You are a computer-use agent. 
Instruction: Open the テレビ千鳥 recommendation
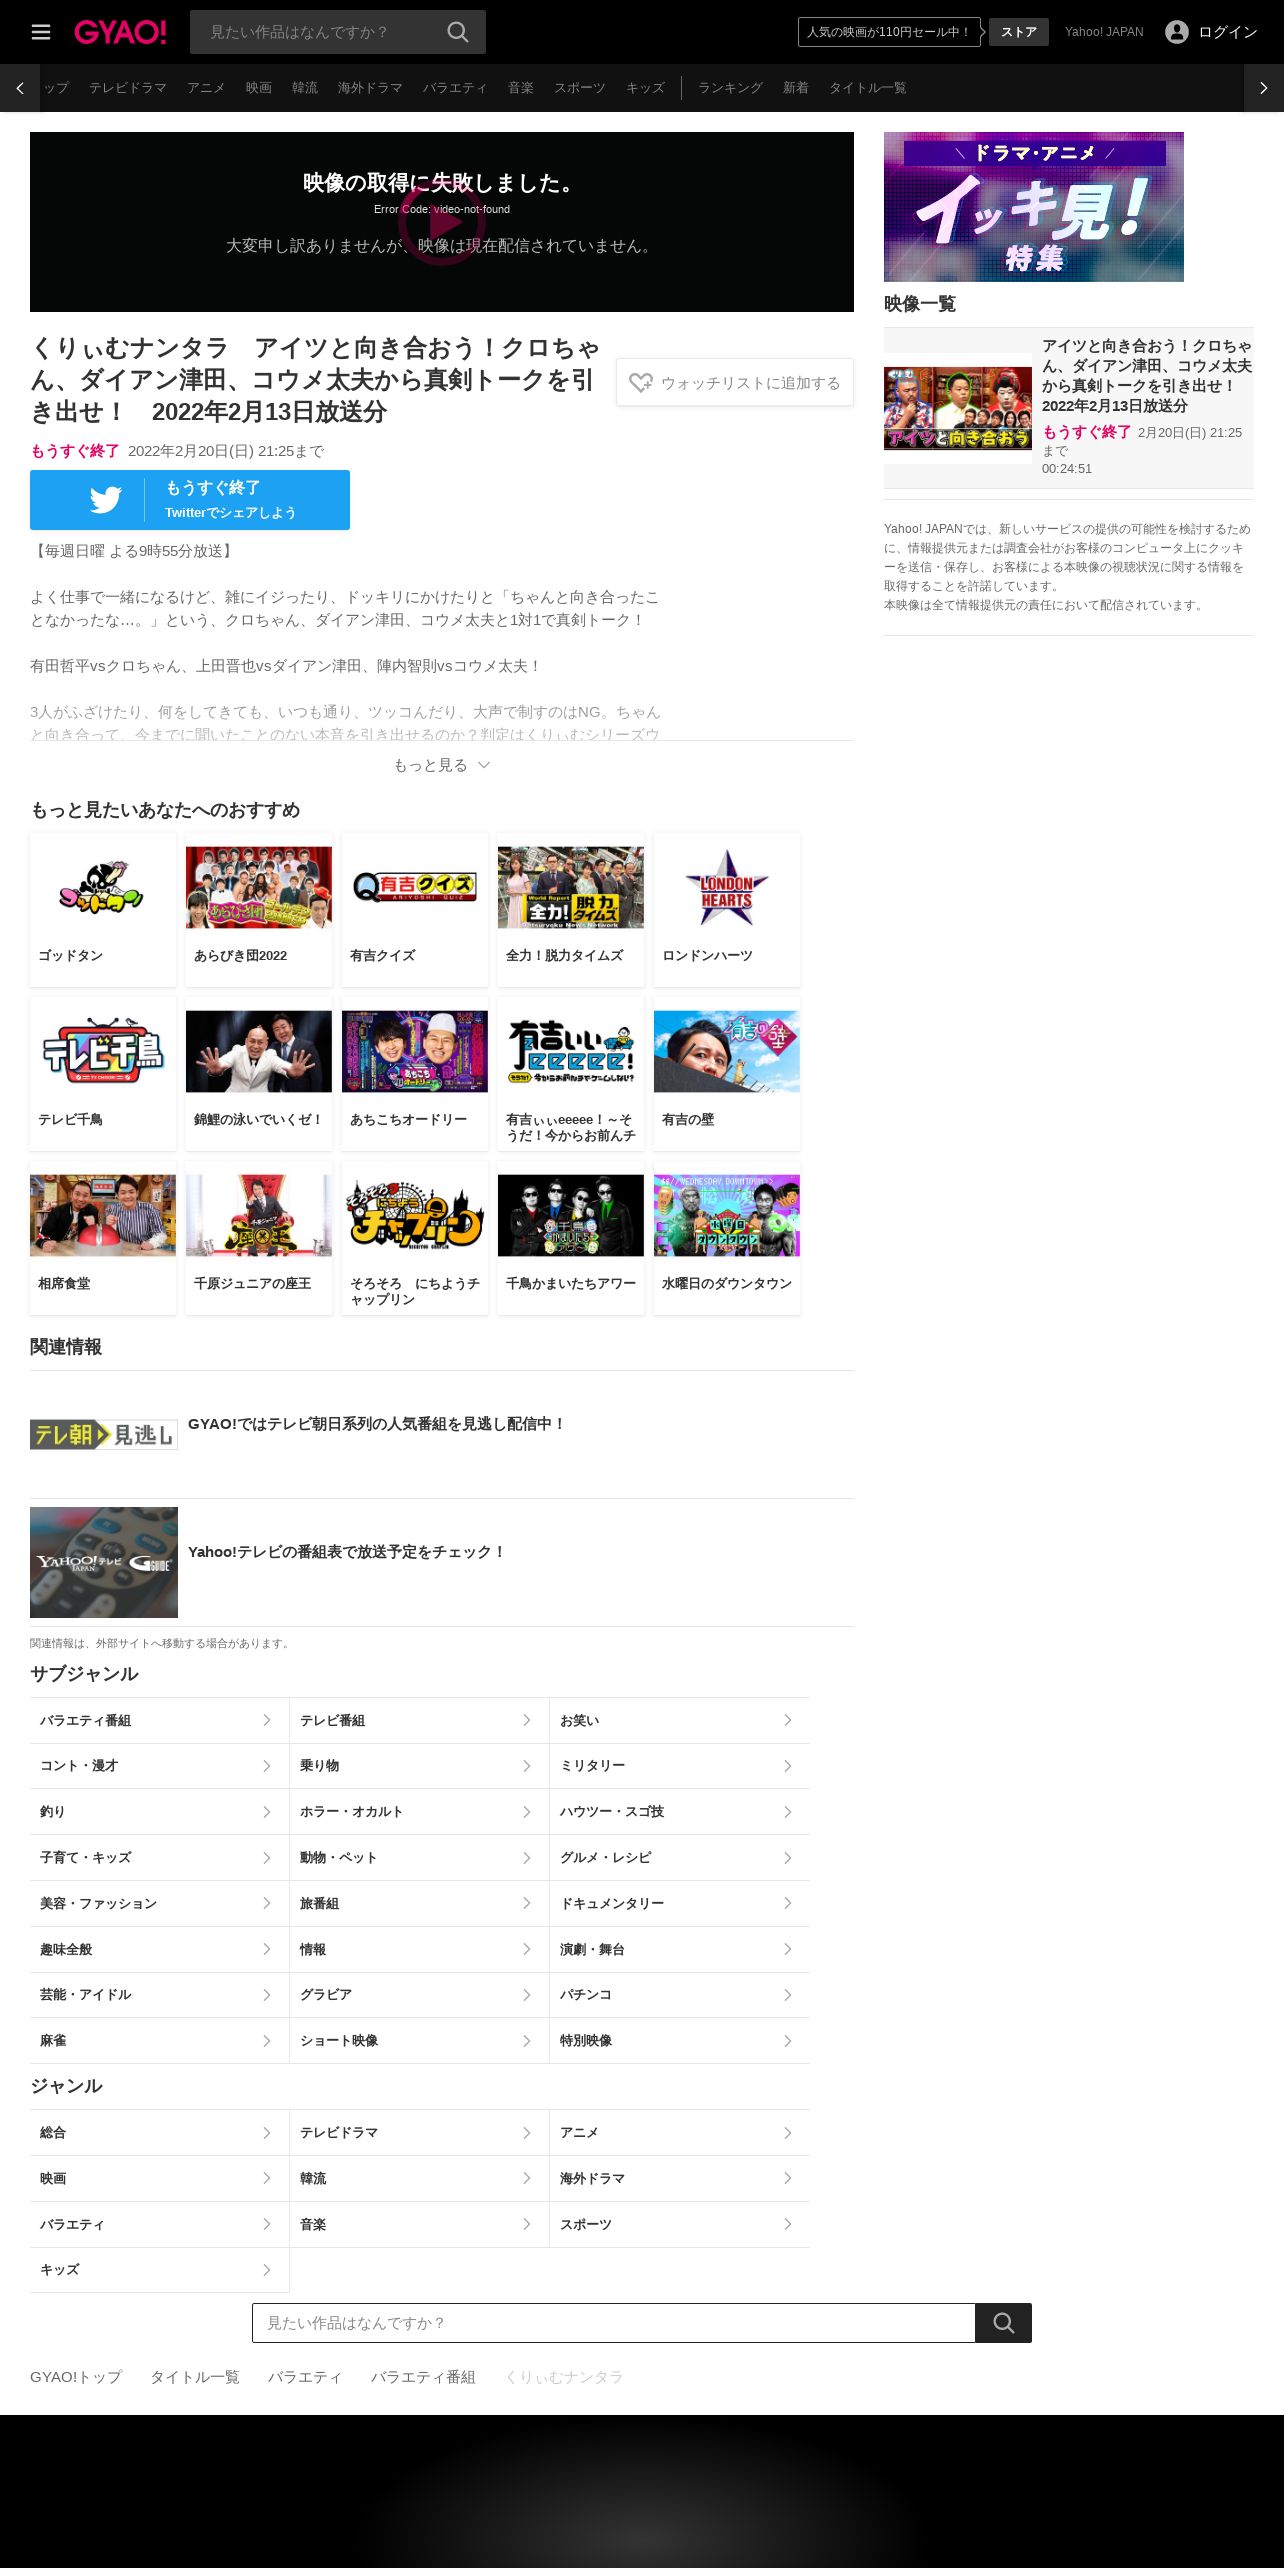(x=103, y=1074)
